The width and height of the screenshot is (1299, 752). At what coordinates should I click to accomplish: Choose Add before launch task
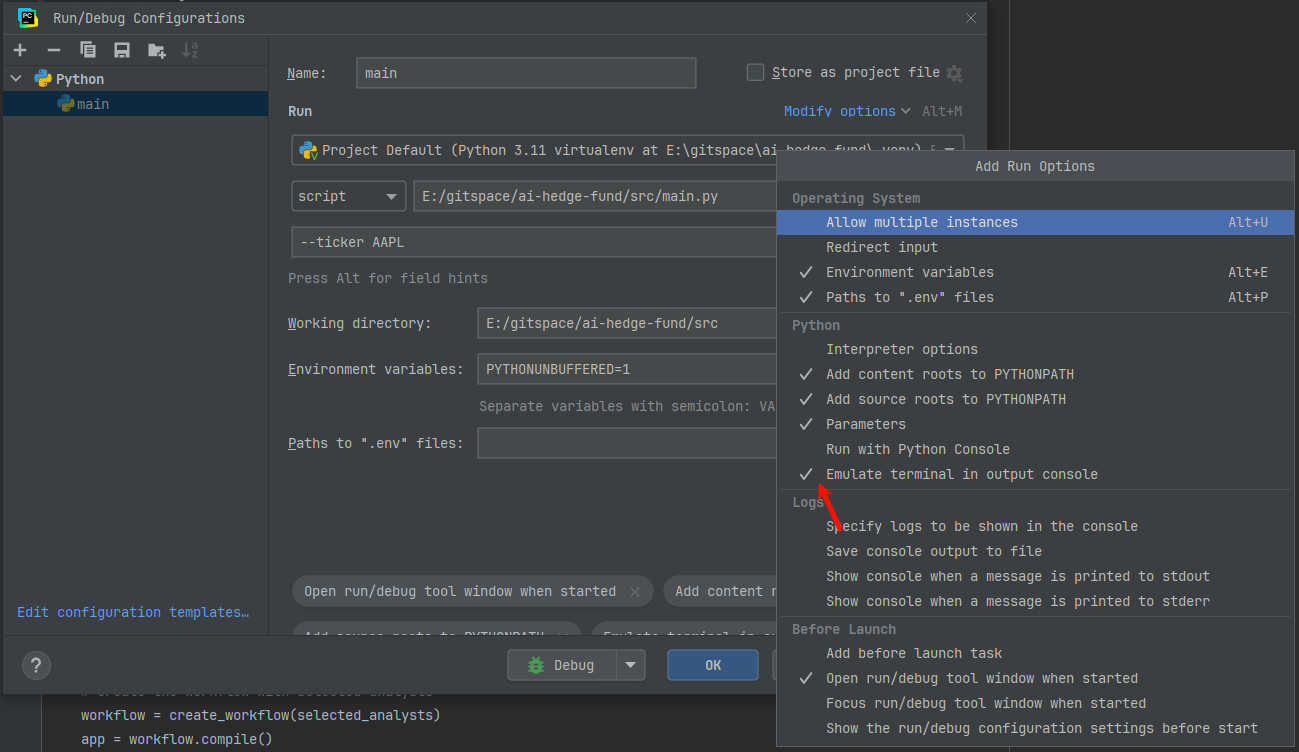tap(1035, 653)
